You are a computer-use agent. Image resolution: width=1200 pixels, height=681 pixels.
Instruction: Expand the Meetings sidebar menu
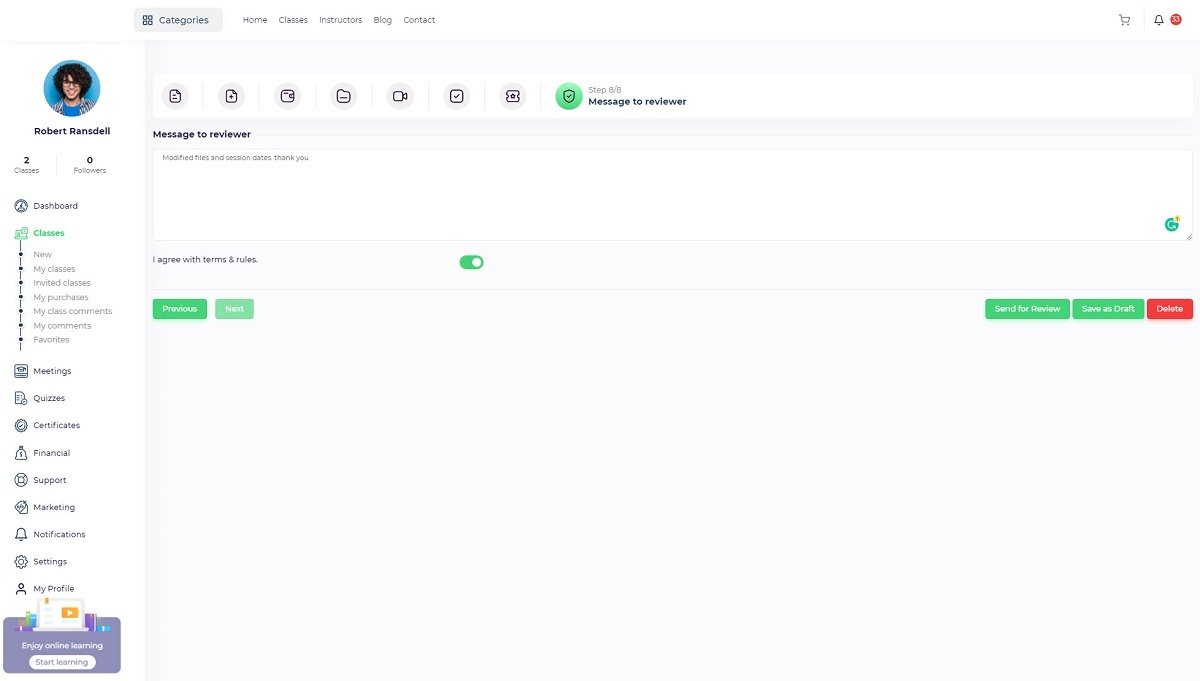coord(52,371)
